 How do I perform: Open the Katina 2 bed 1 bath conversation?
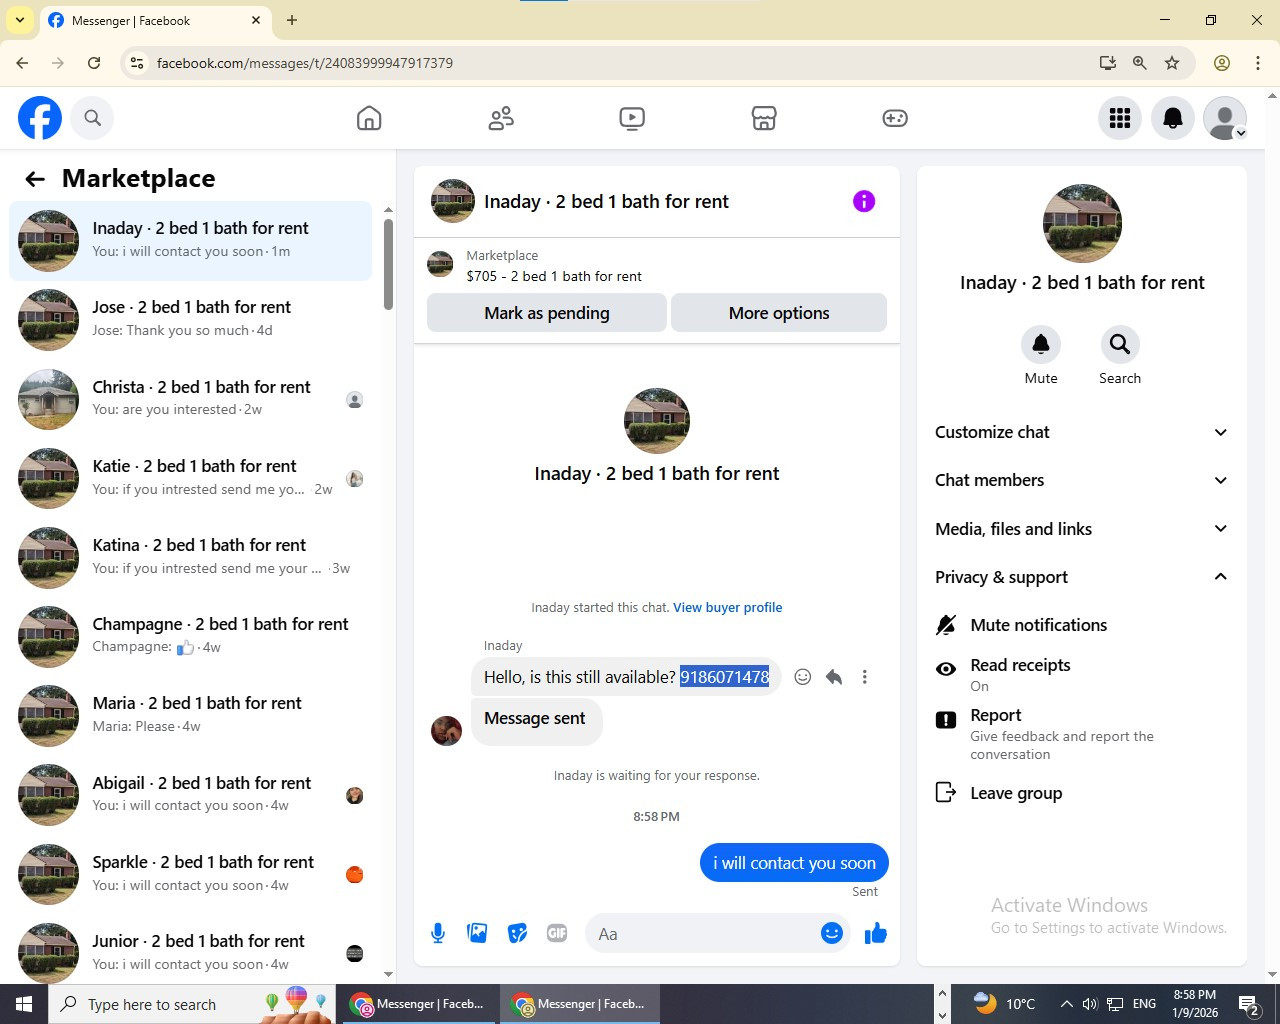190,557
